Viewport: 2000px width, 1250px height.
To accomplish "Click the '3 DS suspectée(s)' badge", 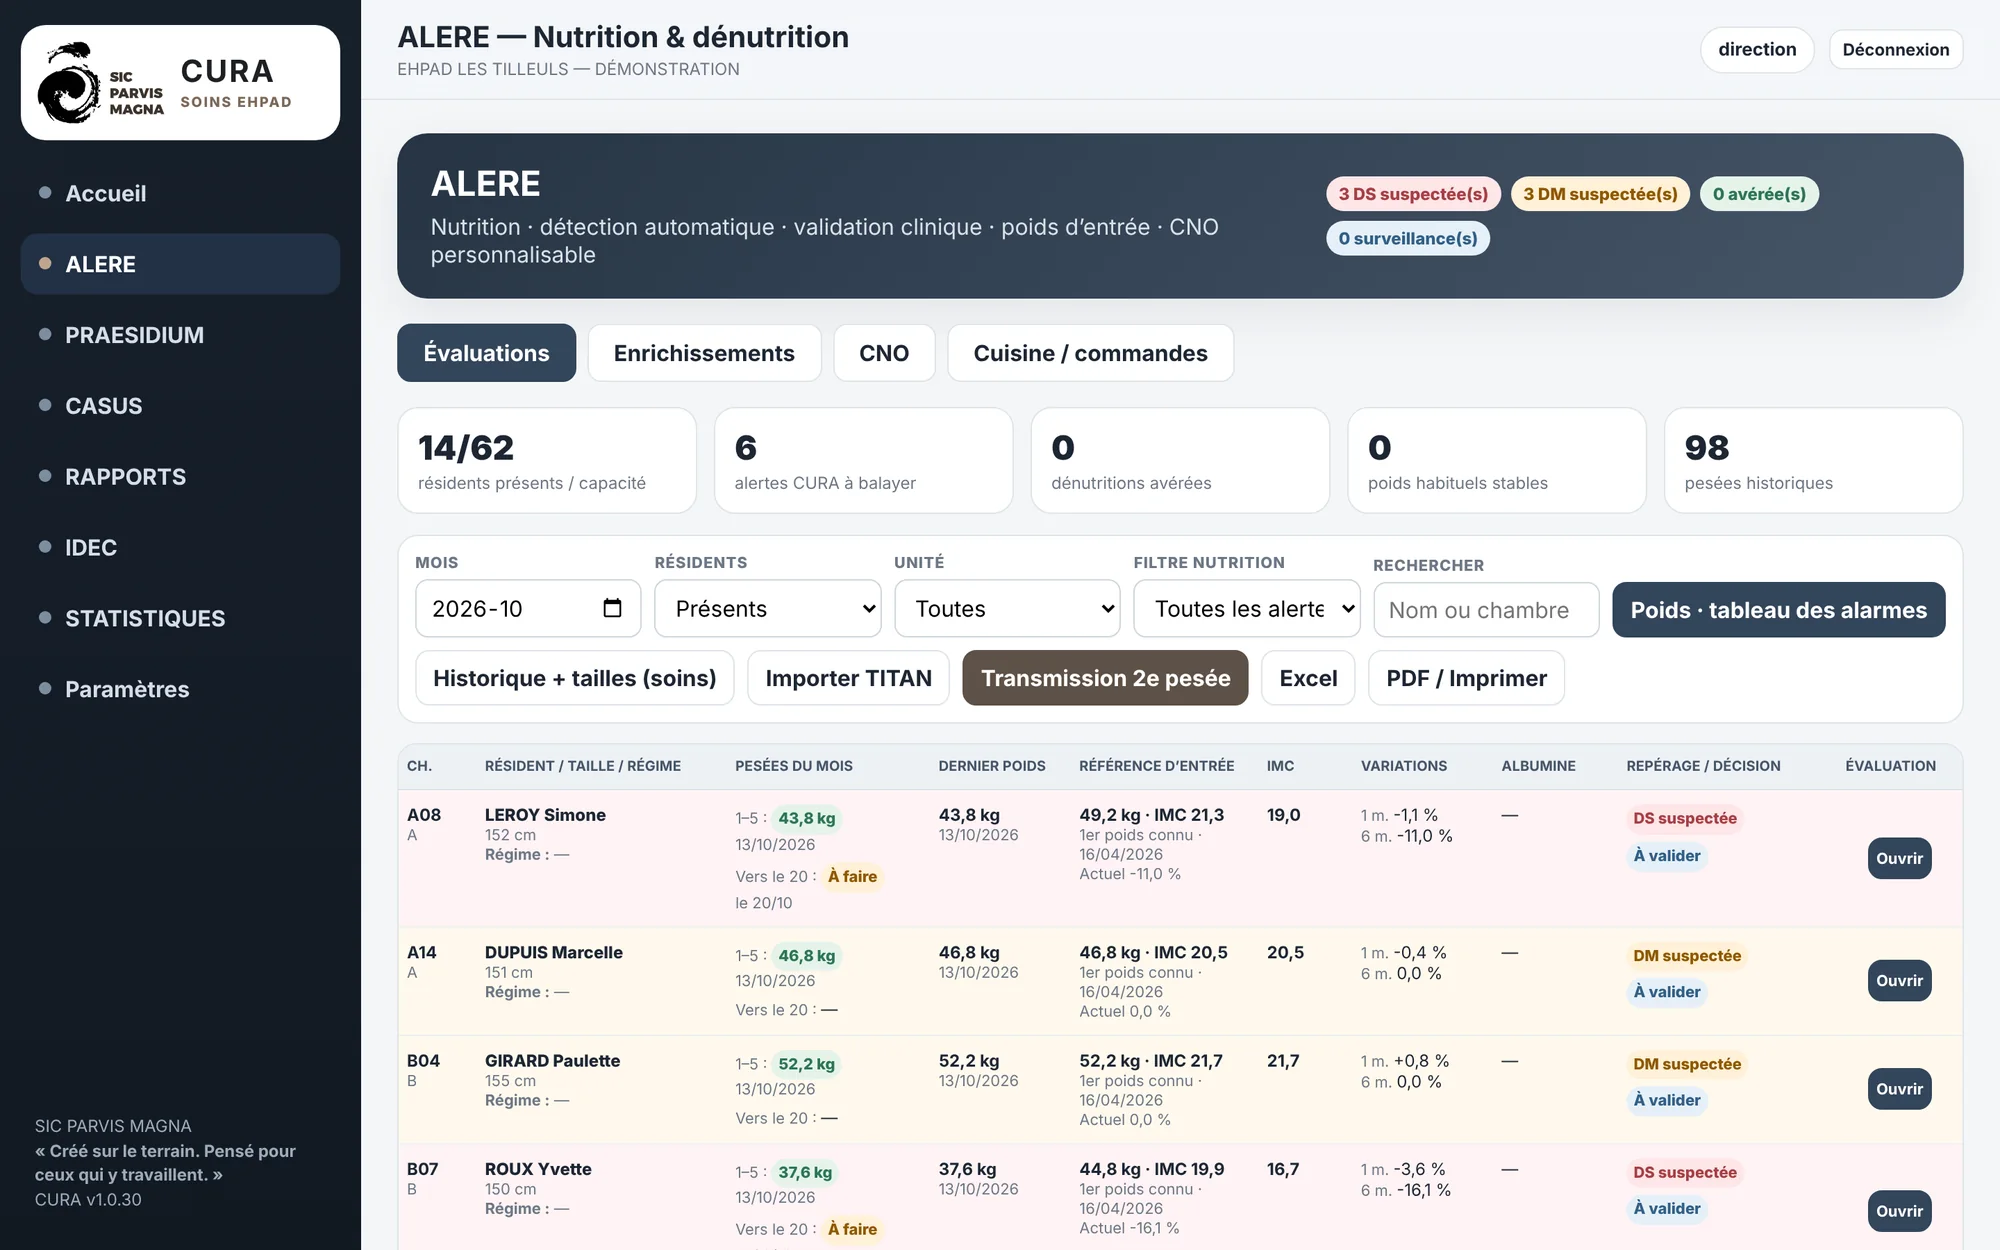I will [1413, 194].
